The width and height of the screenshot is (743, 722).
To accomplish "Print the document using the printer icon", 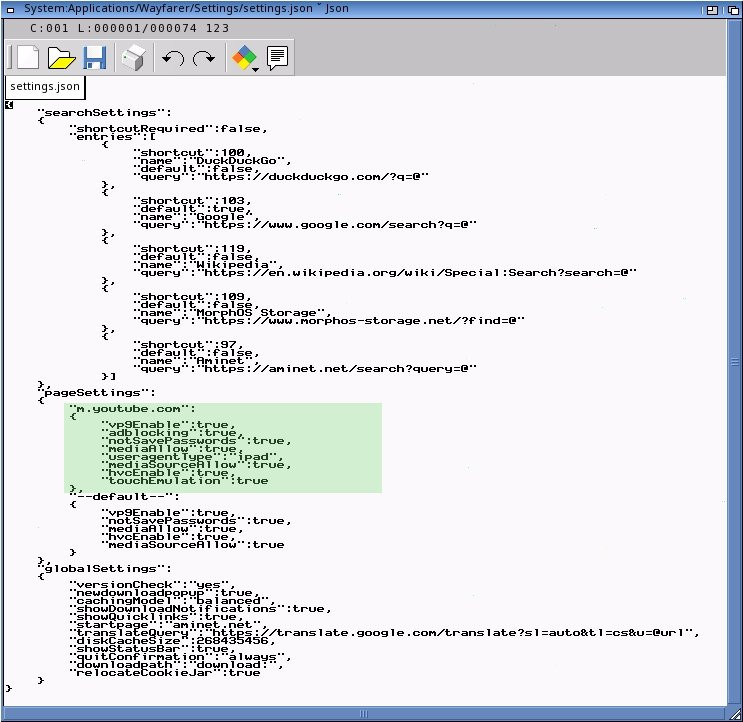I will (133, 59).
